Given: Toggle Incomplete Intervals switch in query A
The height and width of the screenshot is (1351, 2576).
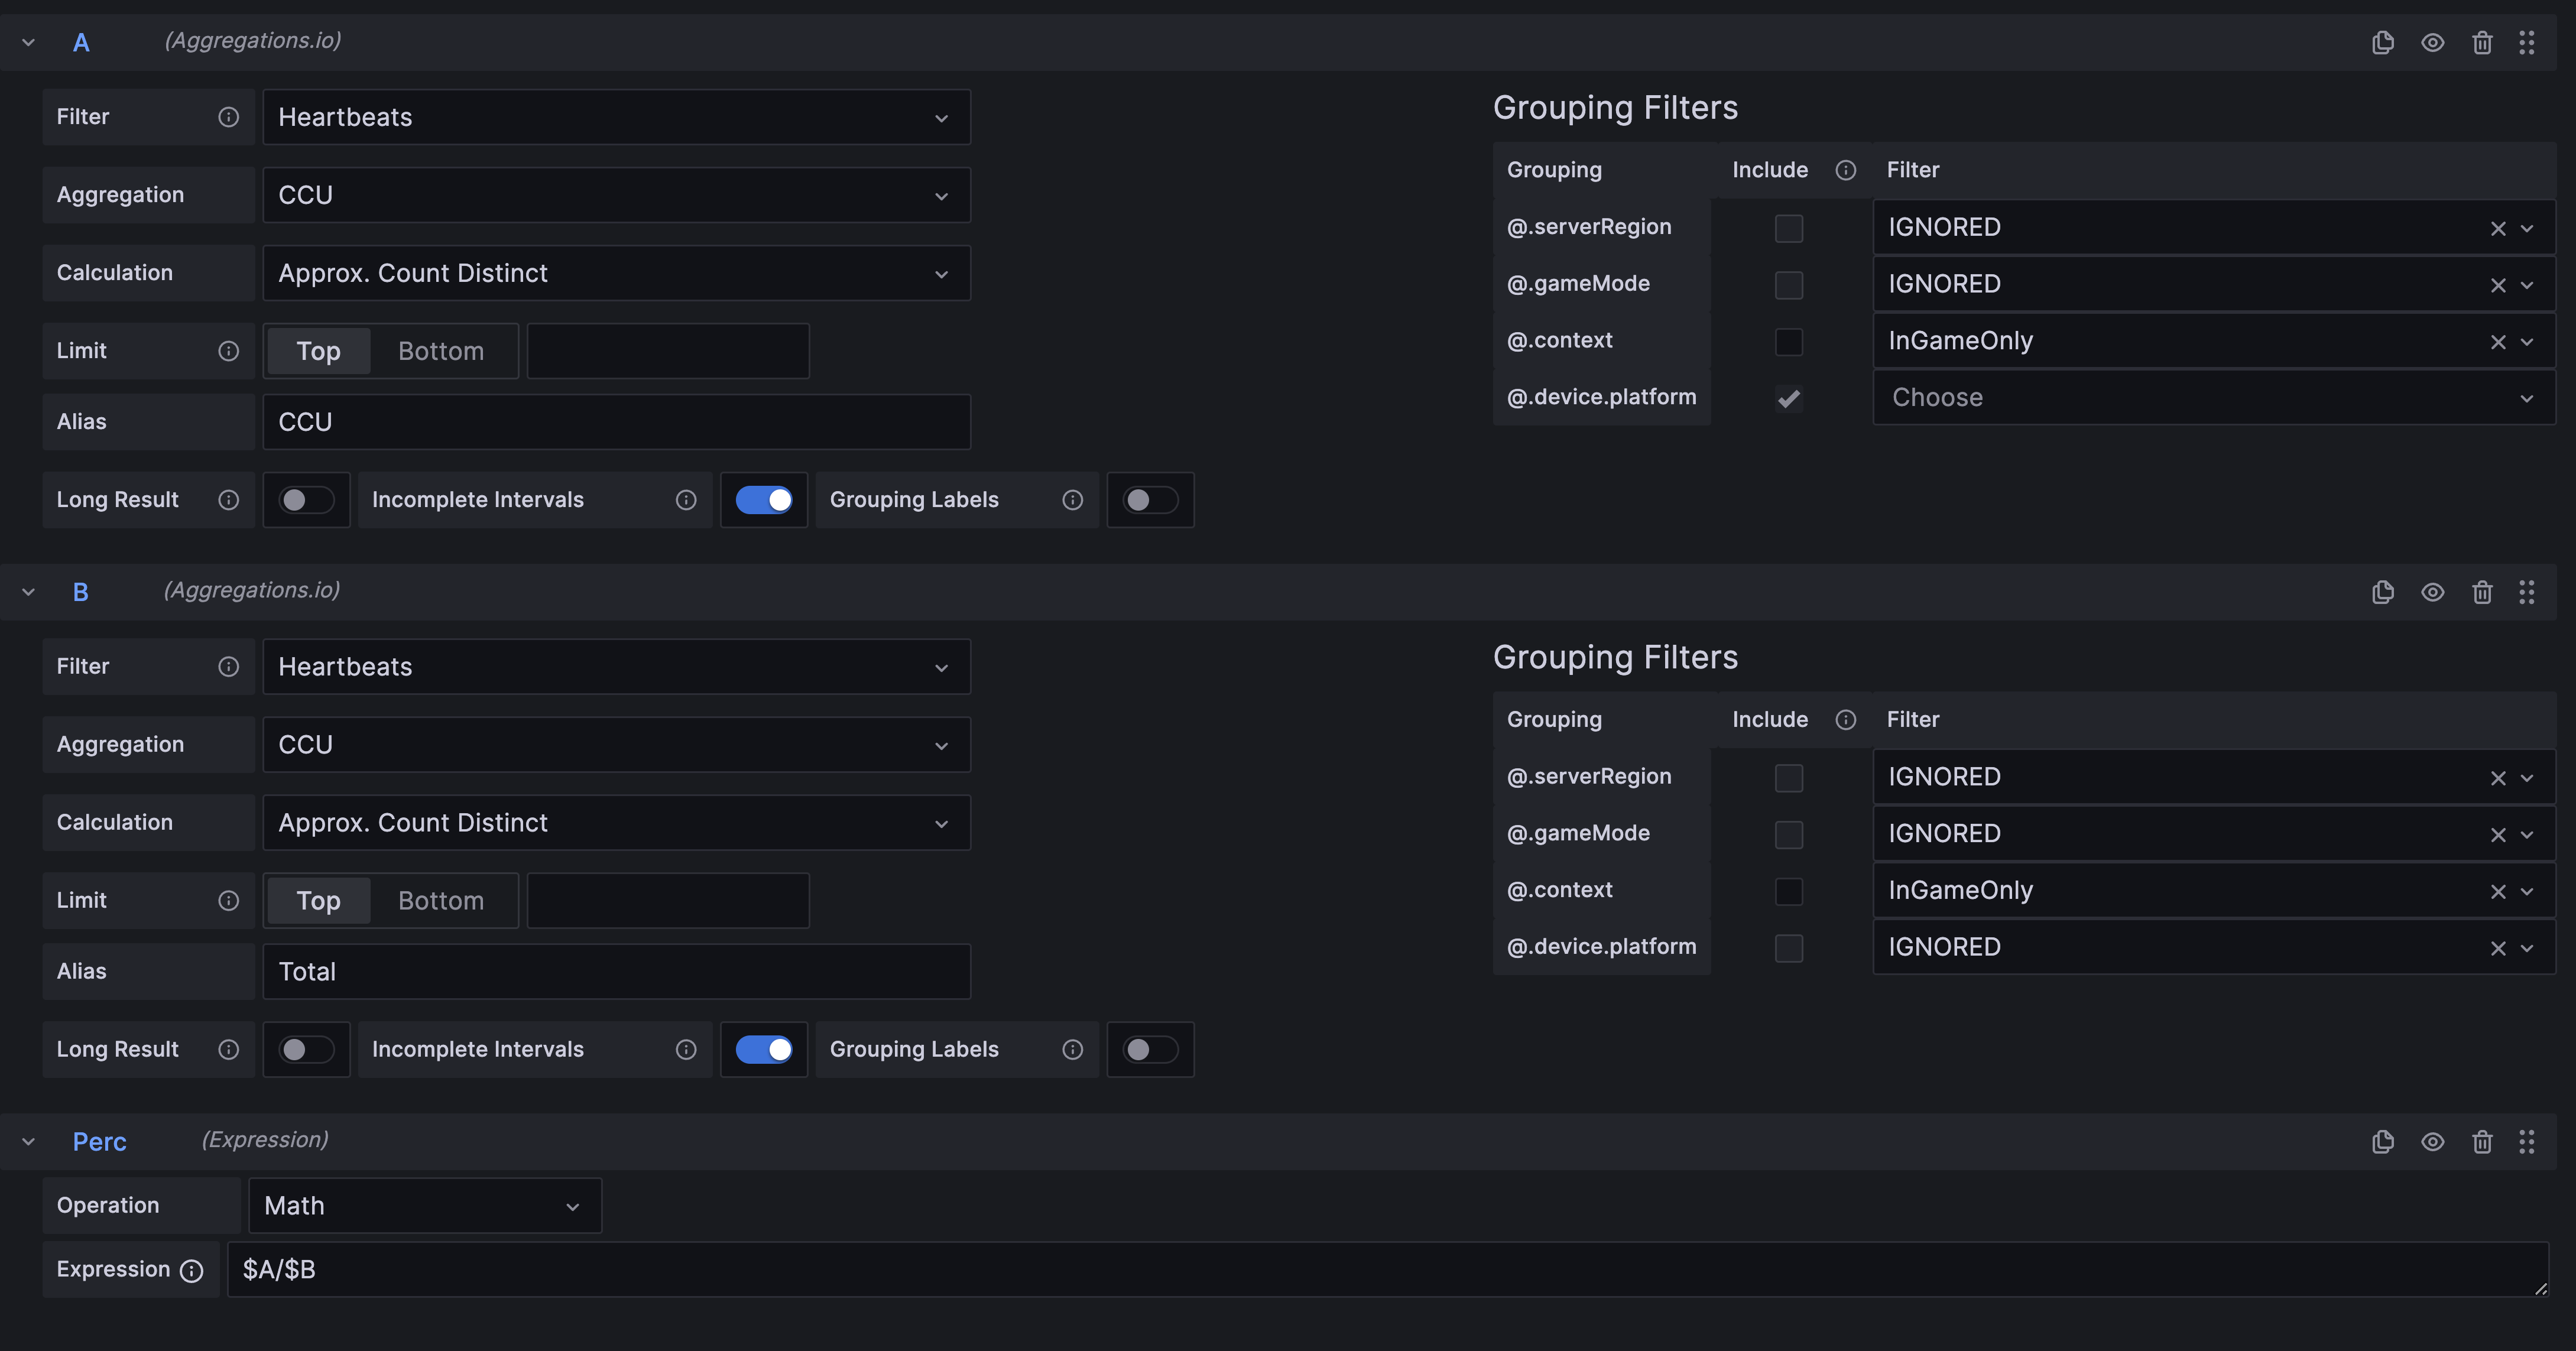Looking at the screenshot, I should [x=764, y=500].
